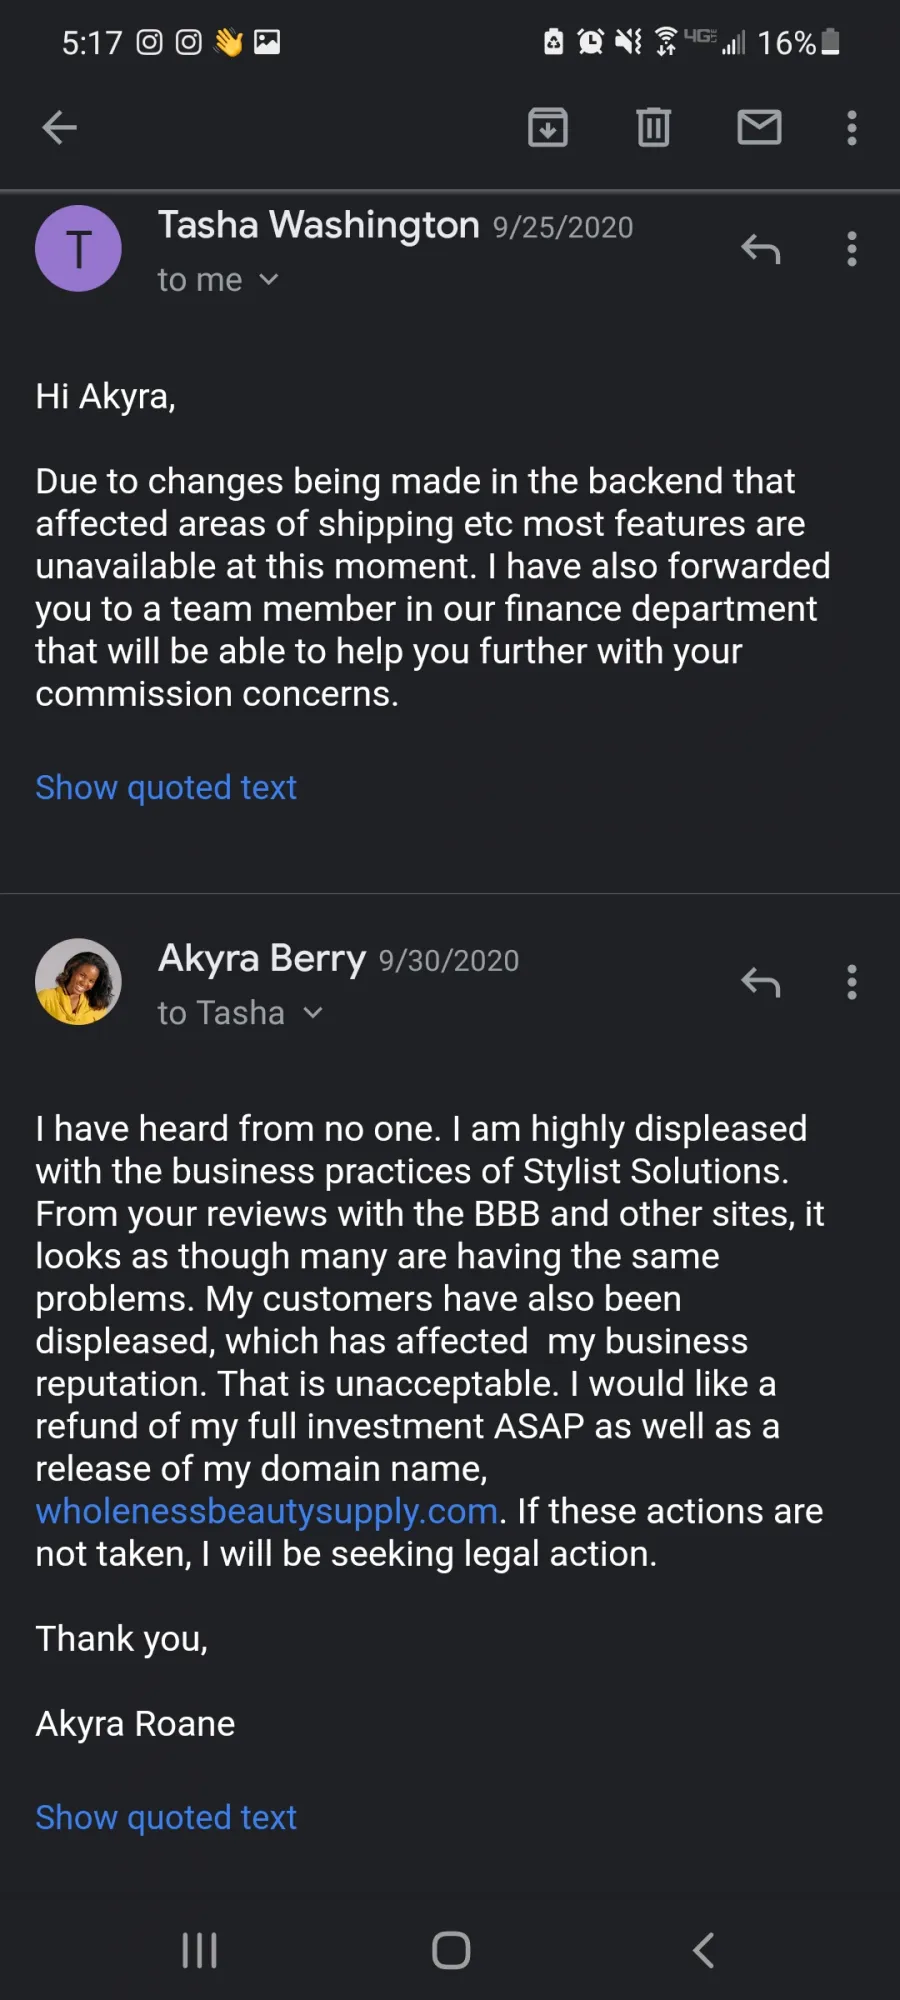Tap the Tasha Washington sender name

pos(318,226)
